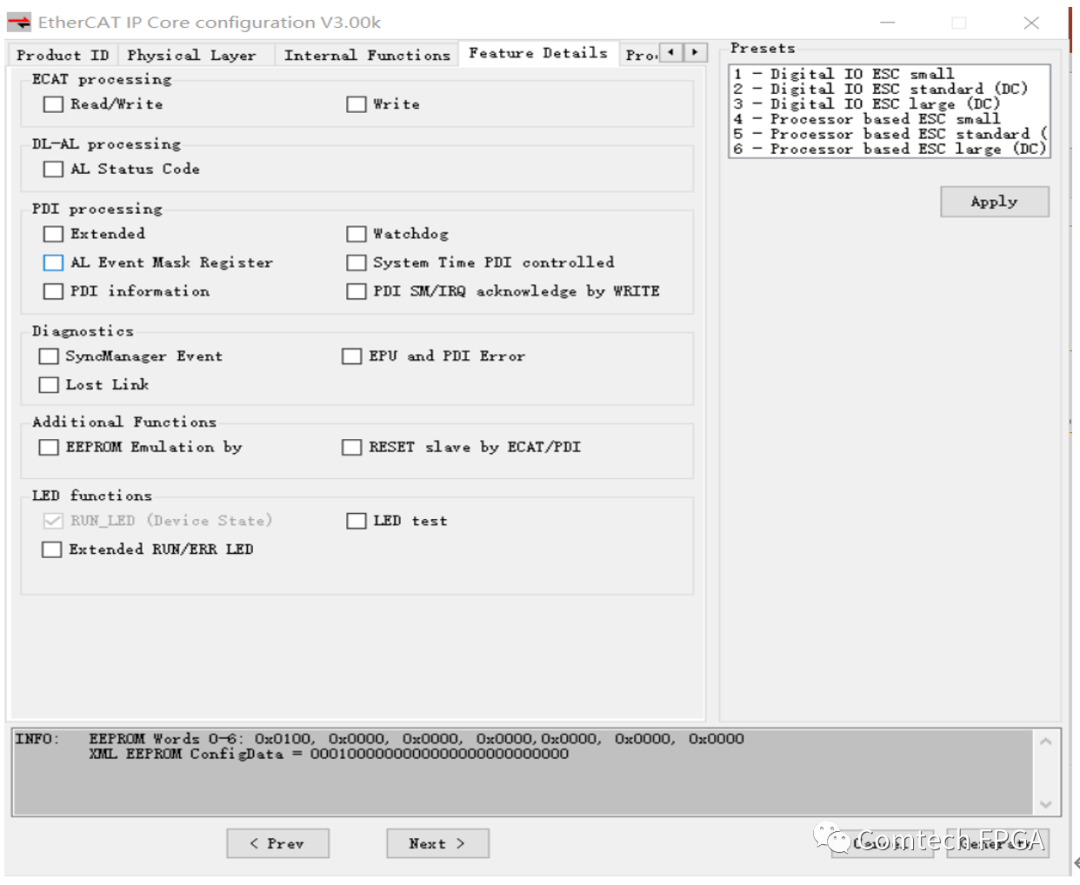Enable System Time PDI controlled
The width and height of the screenshot is (1080, 885).
click(x=356, y=262)
